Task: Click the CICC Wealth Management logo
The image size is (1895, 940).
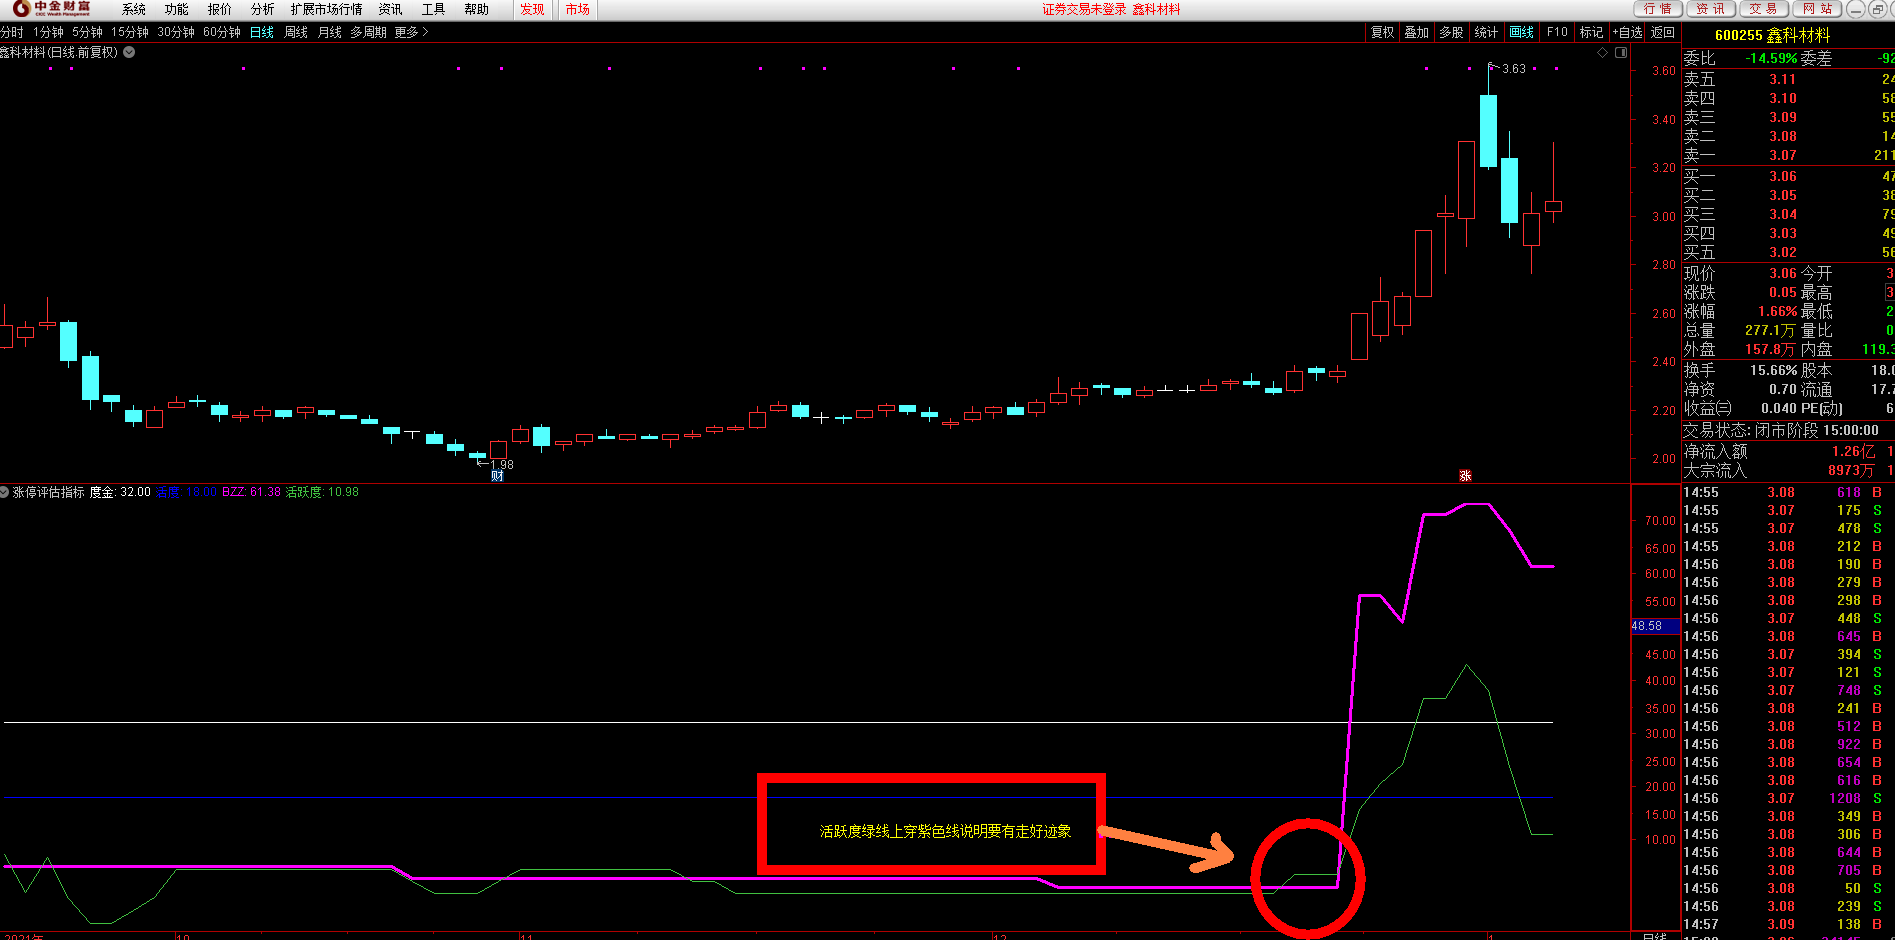Action: click(x=51, y=9)
